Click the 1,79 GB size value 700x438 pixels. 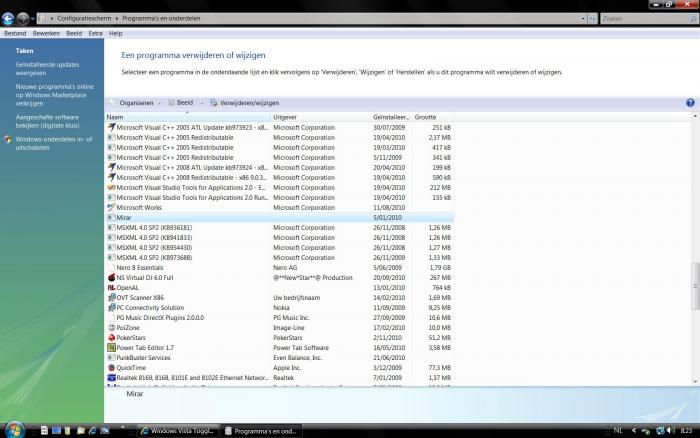440,267
